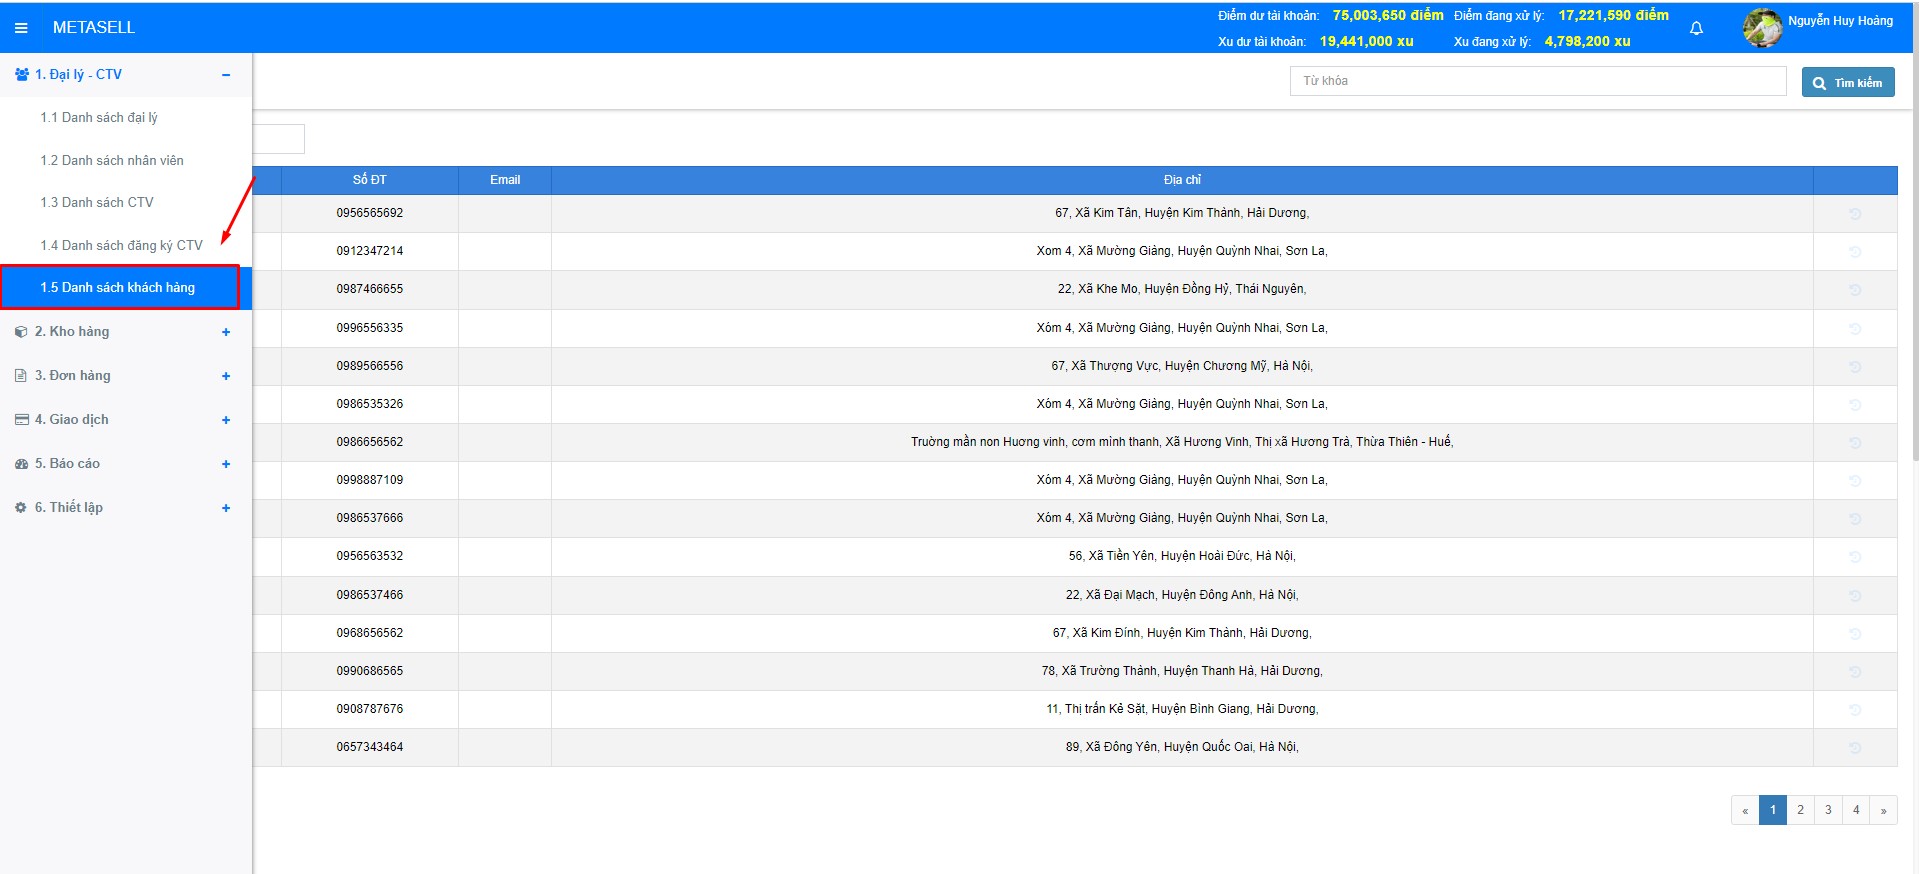Focus the Từ khóa search field
The height and width of the screenshot is (874, 1919).
(1537, 81)
